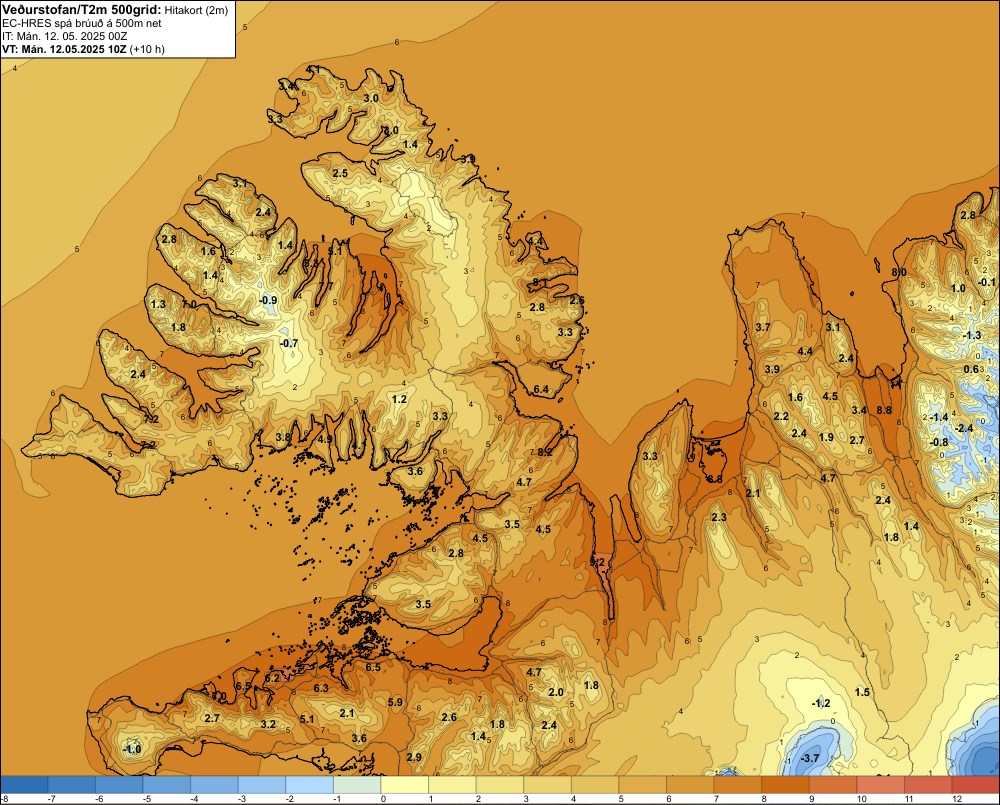1000x805 pixels.
Task: Click the '1.5' temperature value on the map
Action: point(862,693)
